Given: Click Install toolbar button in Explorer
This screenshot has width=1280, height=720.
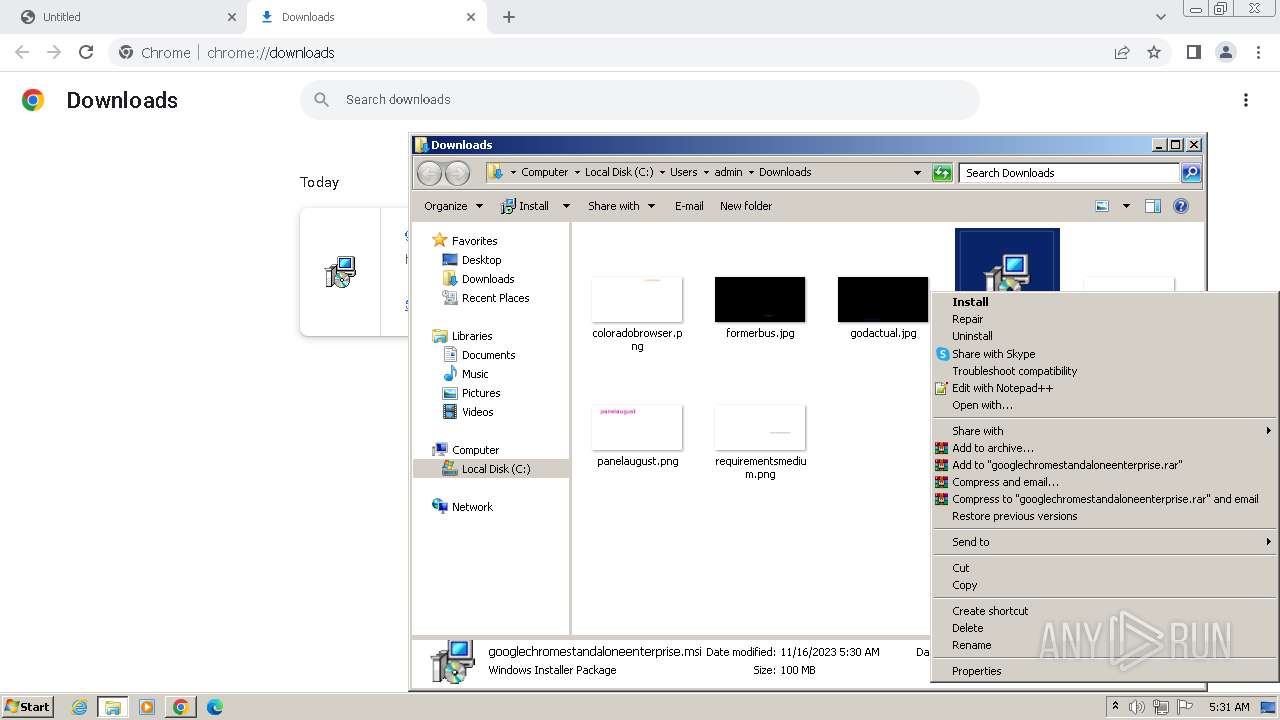Looking at the screenshot, I should coord(525,206).
